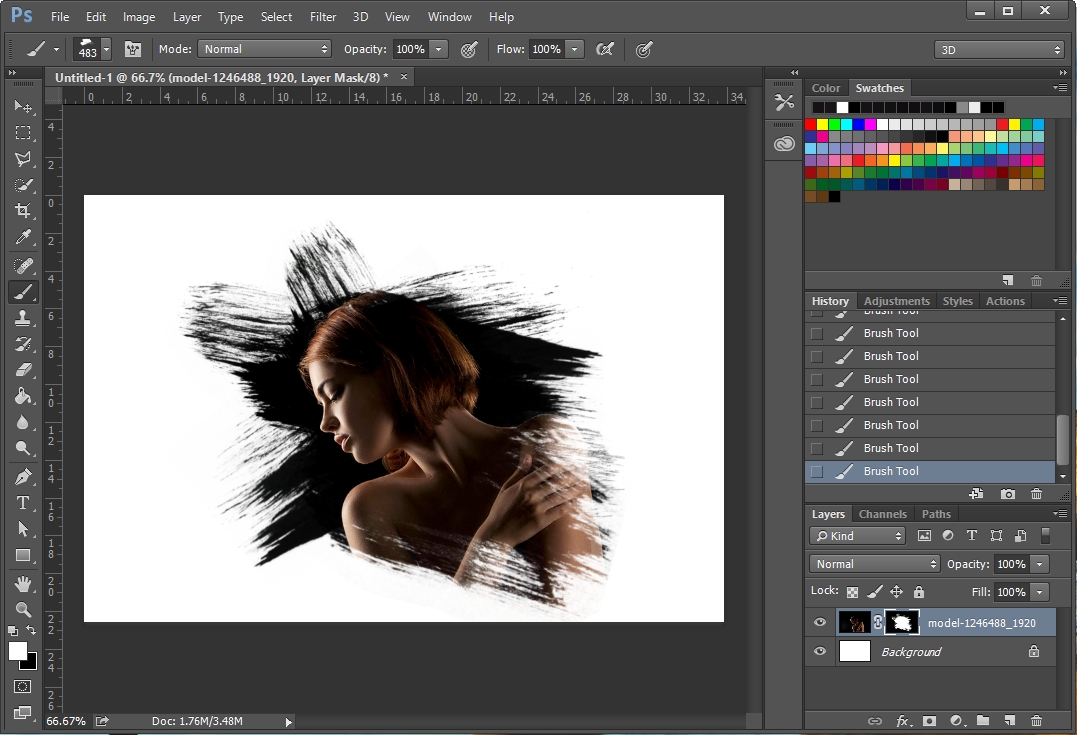Select the Clone Stamp tool
This screenshot has height=735, width=1077.
23,318
